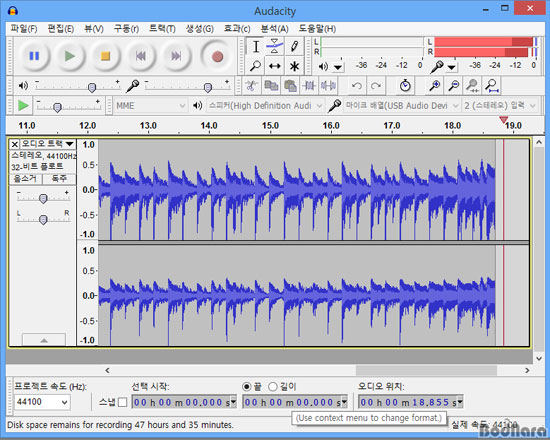Image resolution: width=550 pixels, height=440 pixels.
Task: Close the audio track with X
Action: point(14,144)
